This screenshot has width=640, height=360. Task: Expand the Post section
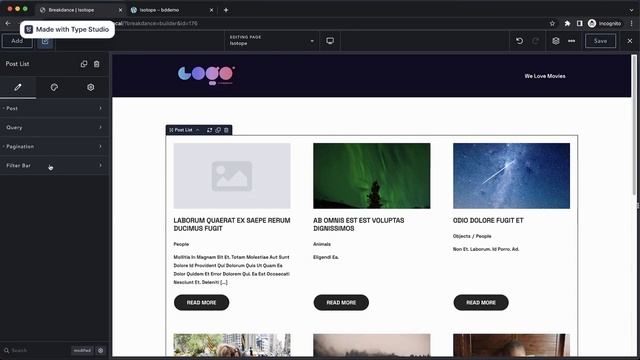point(54,108)
